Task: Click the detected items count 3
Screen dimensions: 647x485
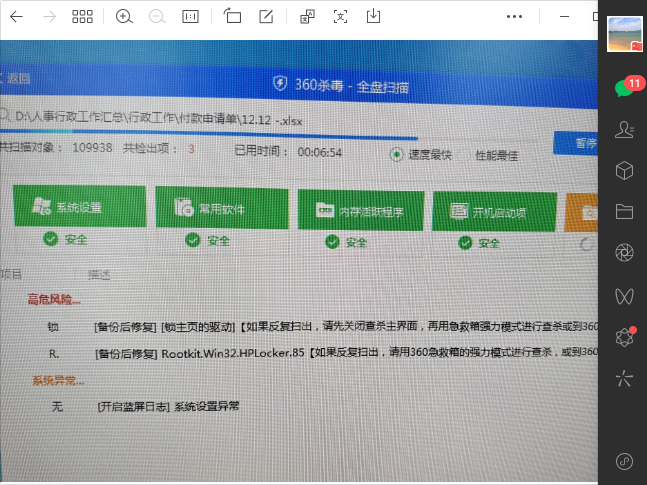Action: (191, 149)
